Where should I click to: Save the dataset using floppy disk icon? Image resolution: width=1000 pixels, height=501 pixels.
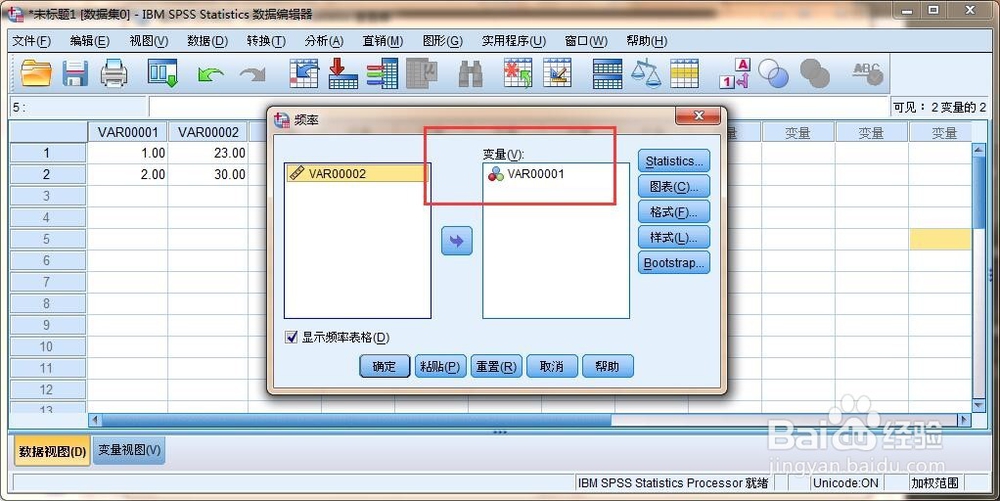(75, 73)
